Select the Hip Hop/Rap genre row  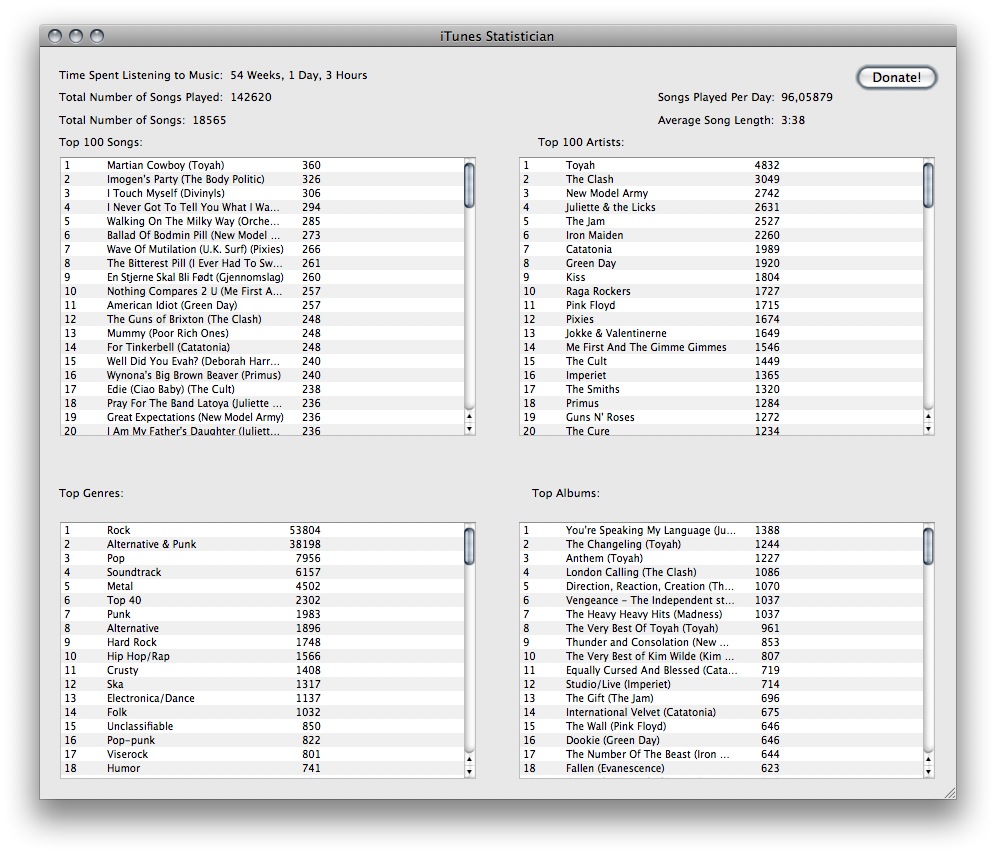[x=262, y=656]
